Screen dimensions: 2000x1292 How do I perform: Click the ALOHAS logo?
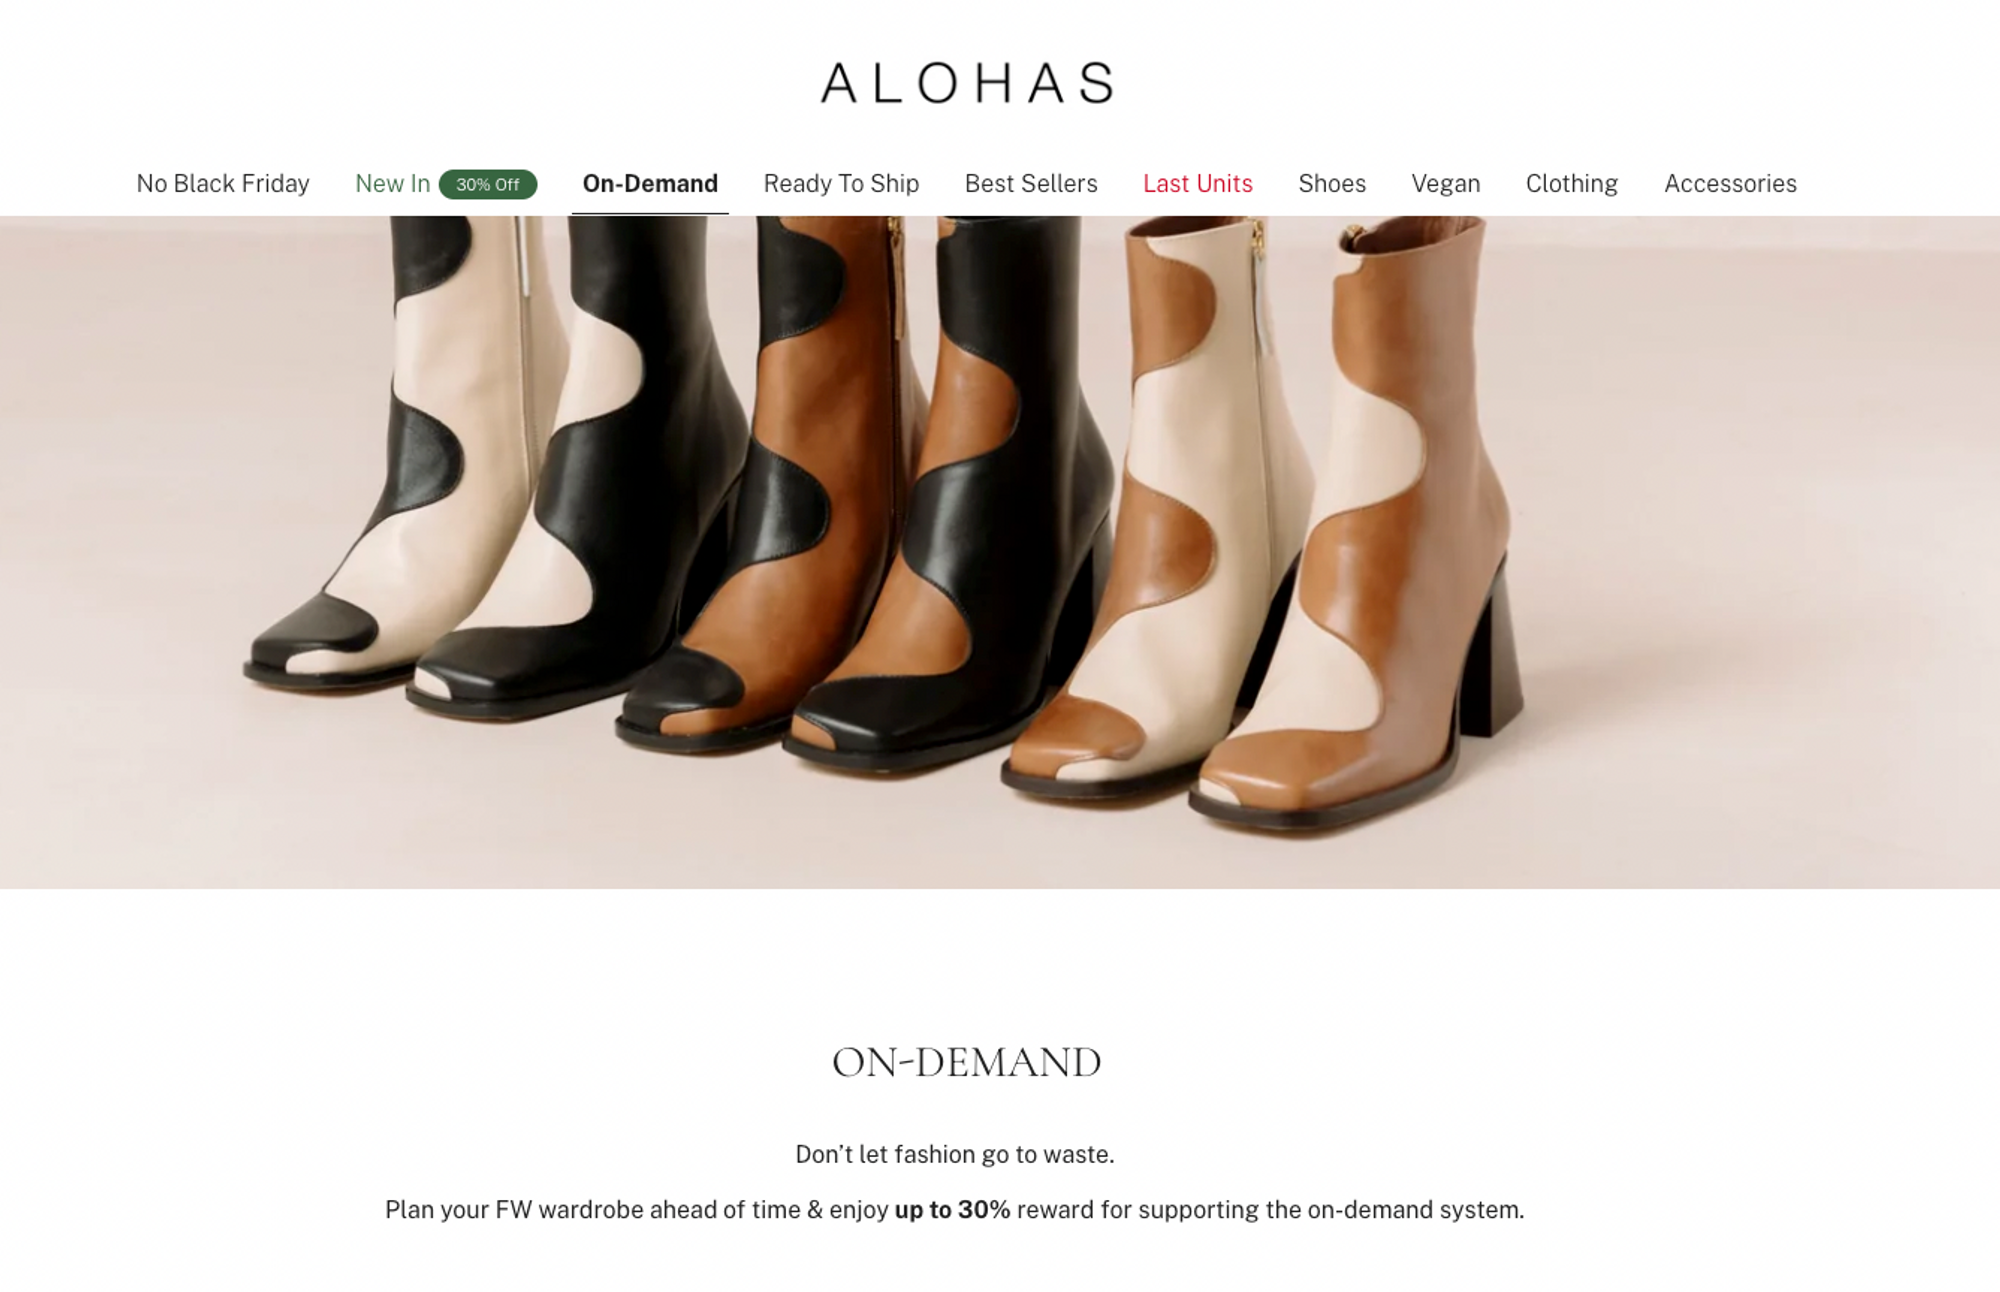[967, 83]
